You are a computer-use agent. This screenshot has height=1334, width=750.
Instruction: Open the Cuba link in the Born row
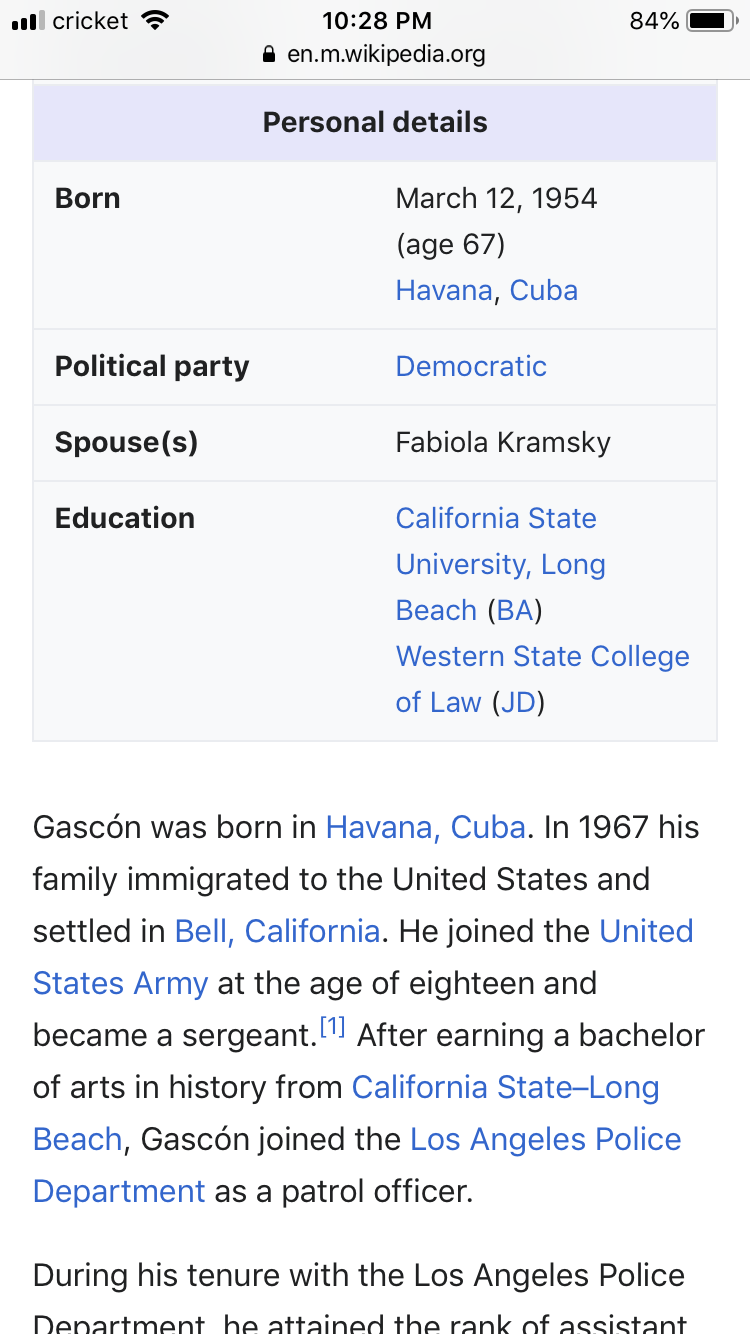pyautogui.click(x=544, y=290)
